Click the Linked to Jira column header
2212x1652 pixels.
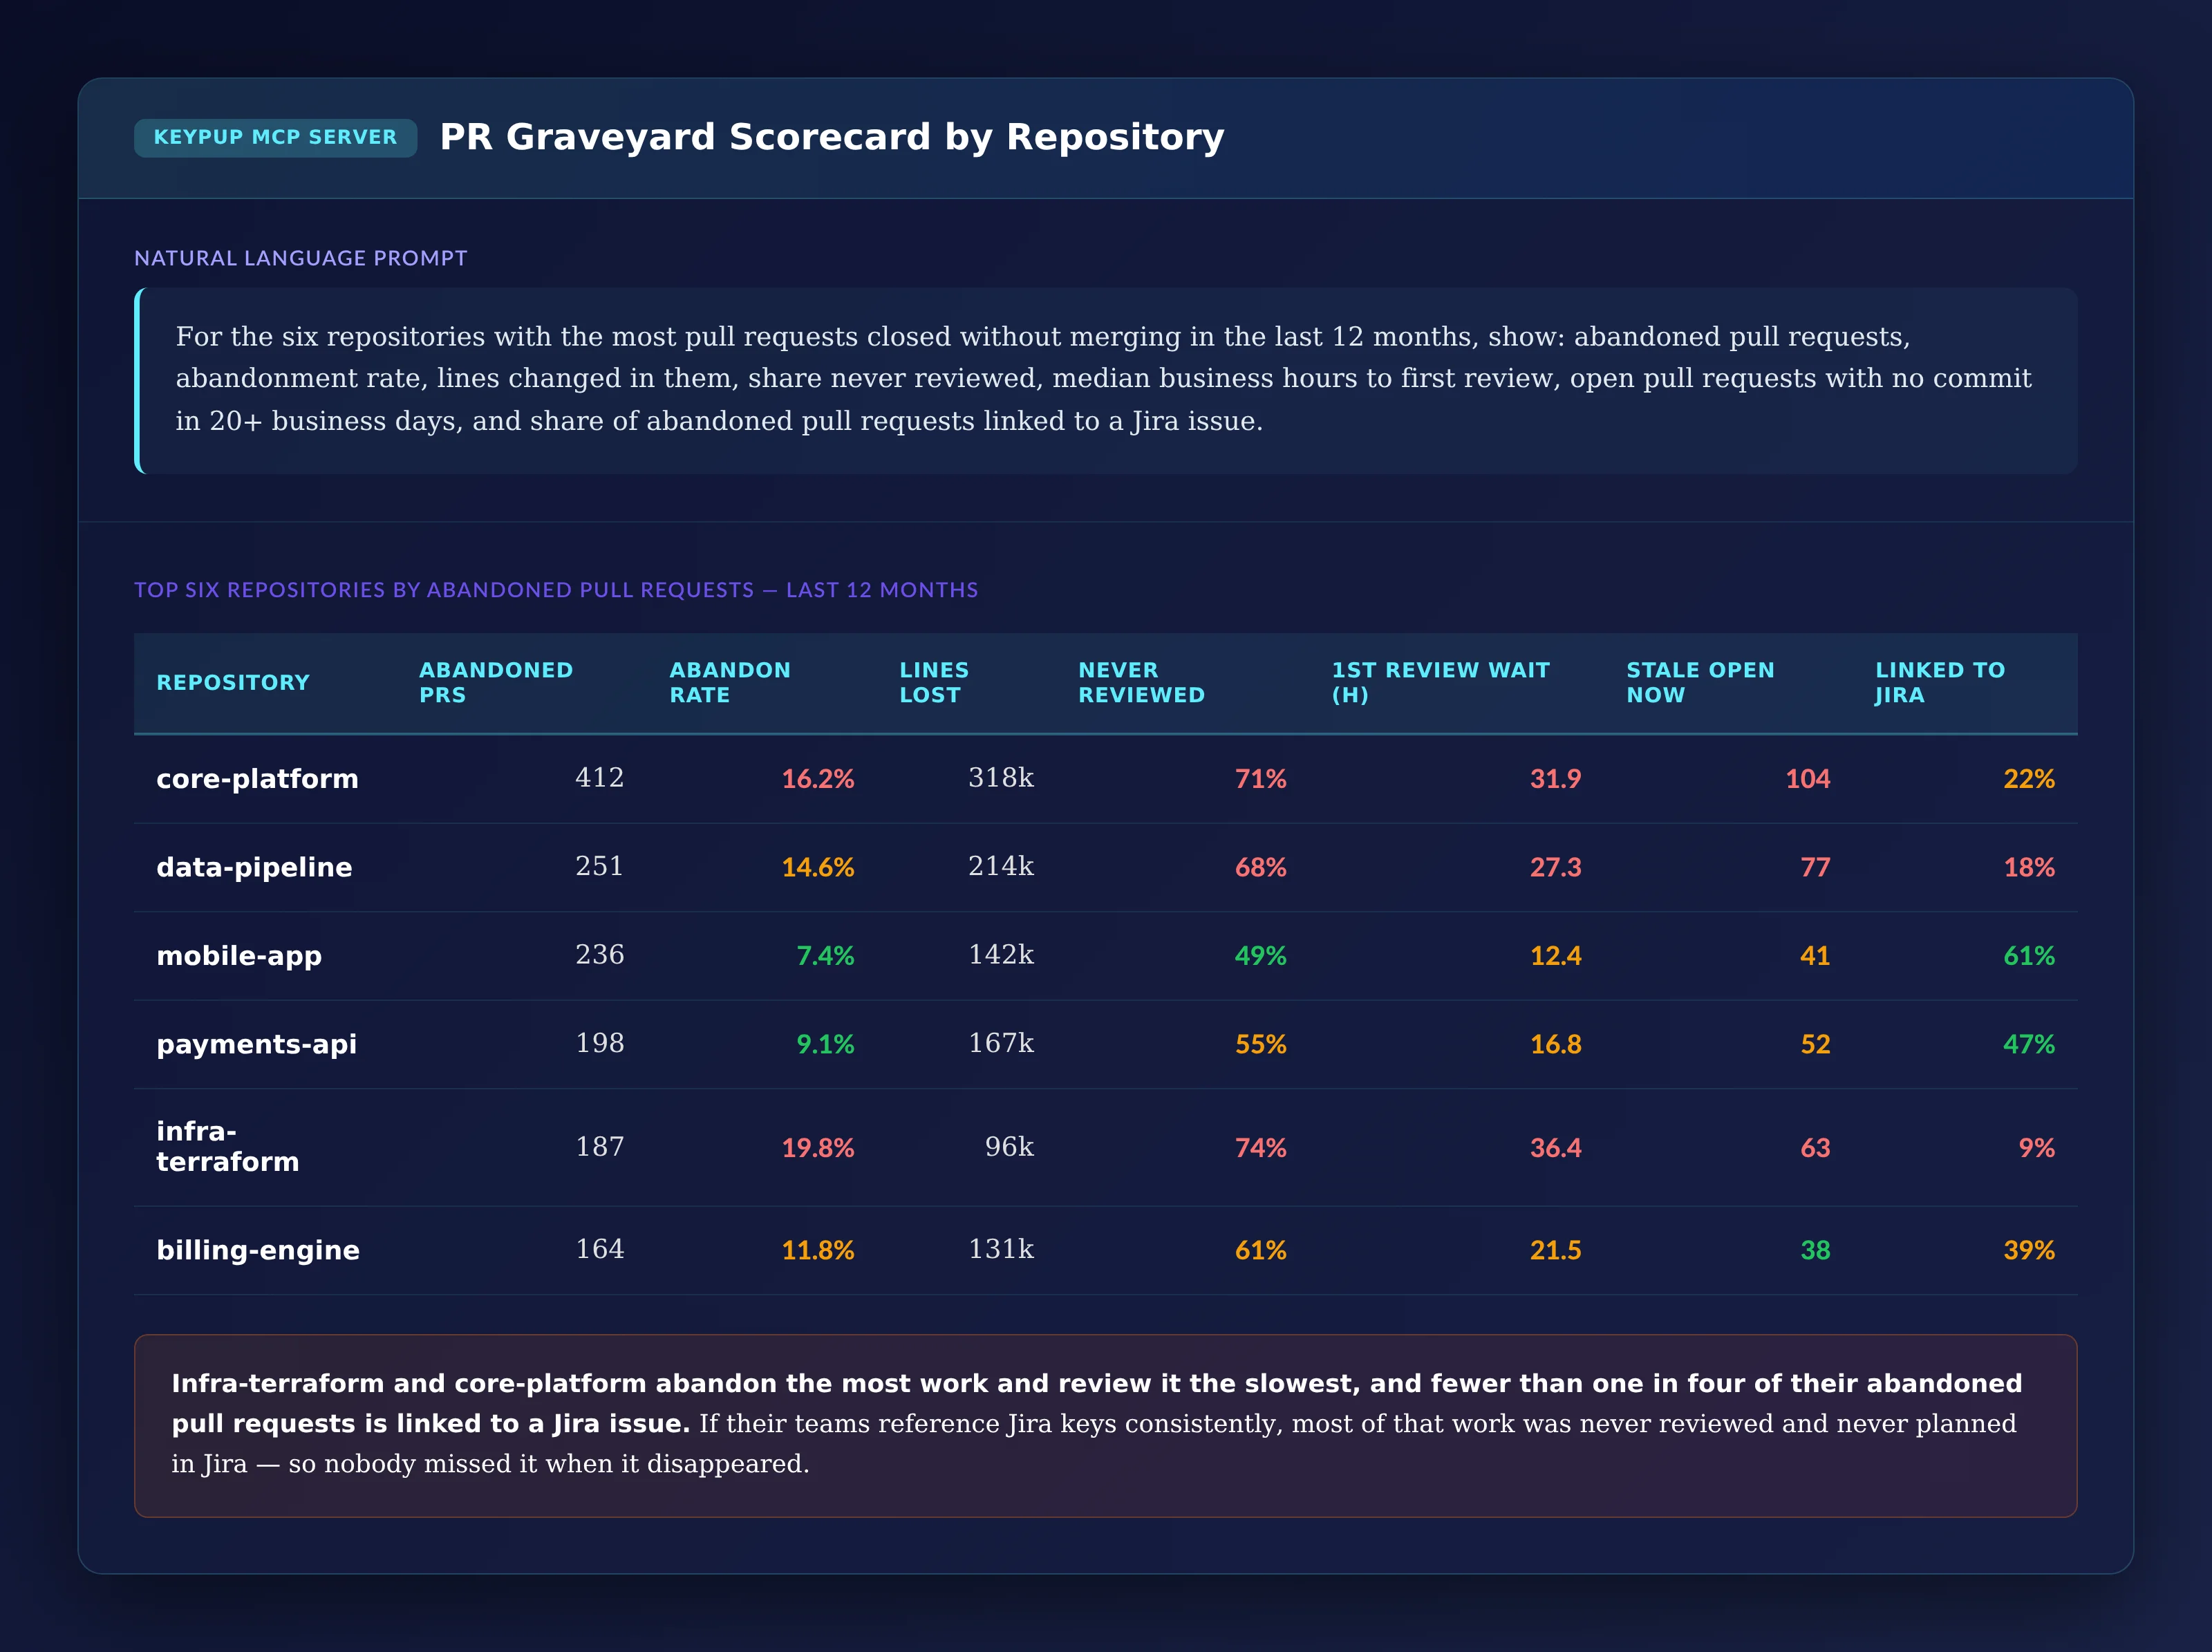click(1940, 683)
